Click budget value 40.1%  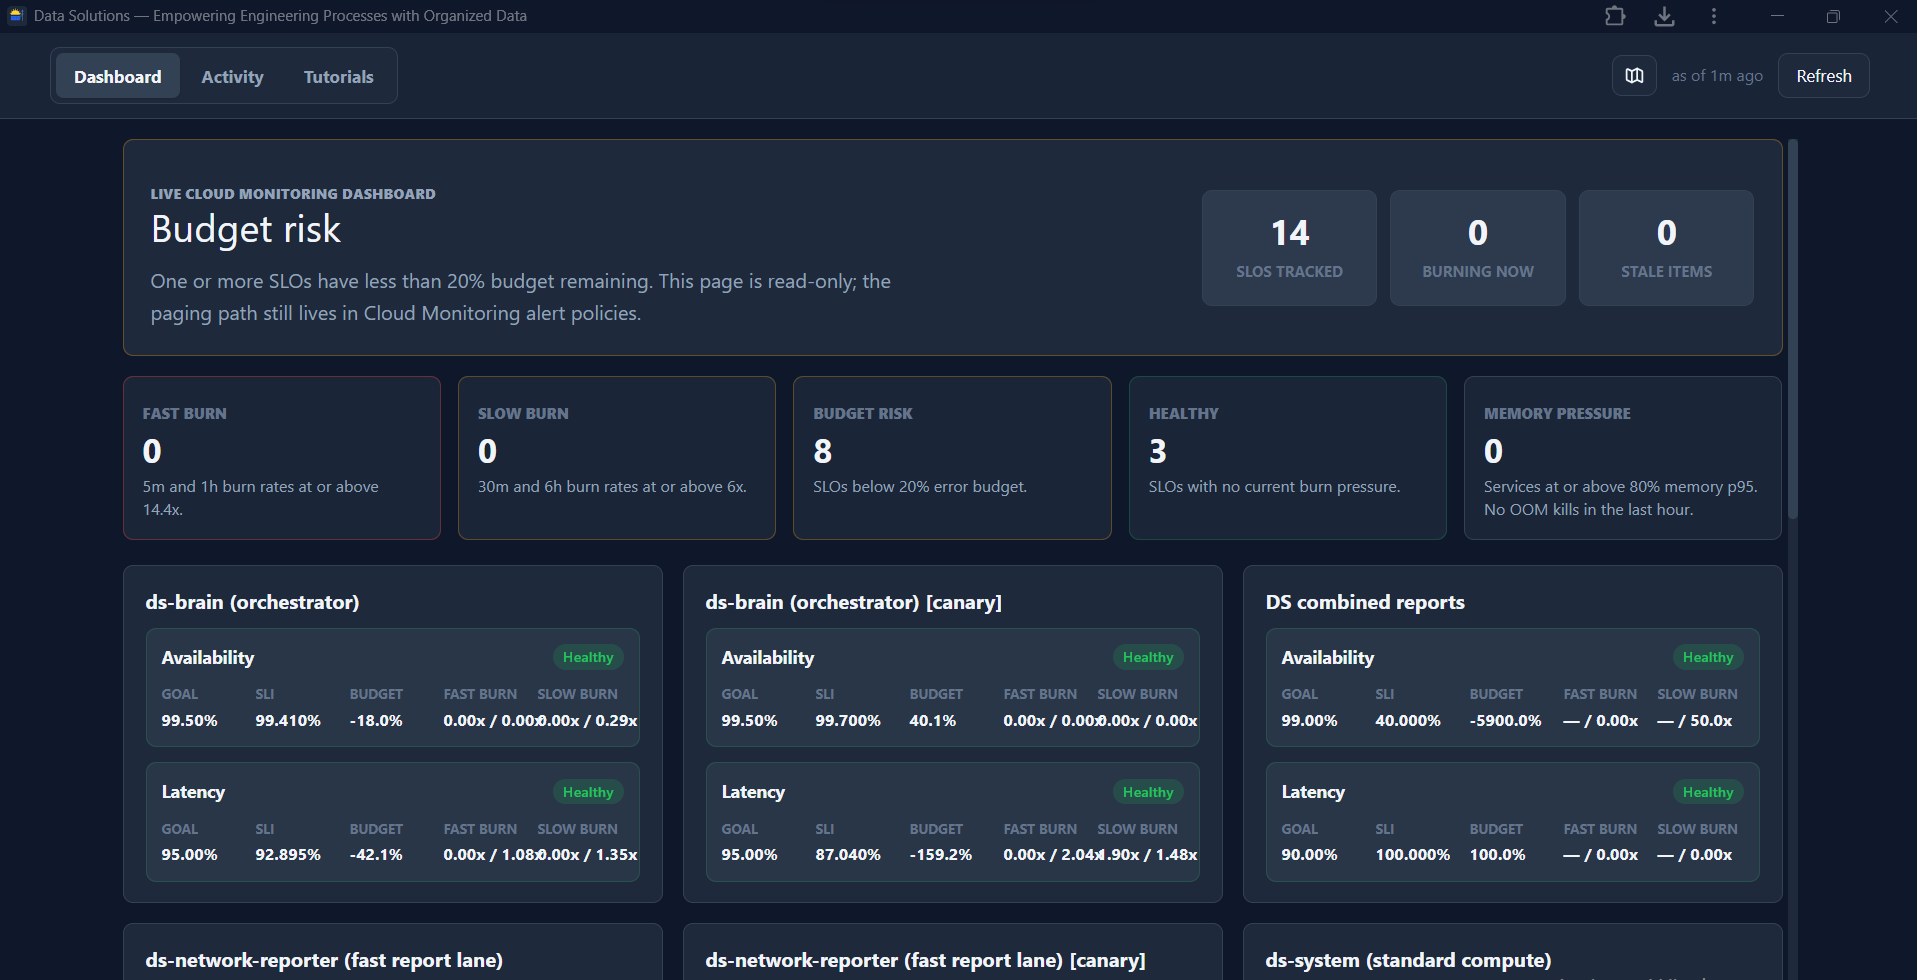point(933,720)
